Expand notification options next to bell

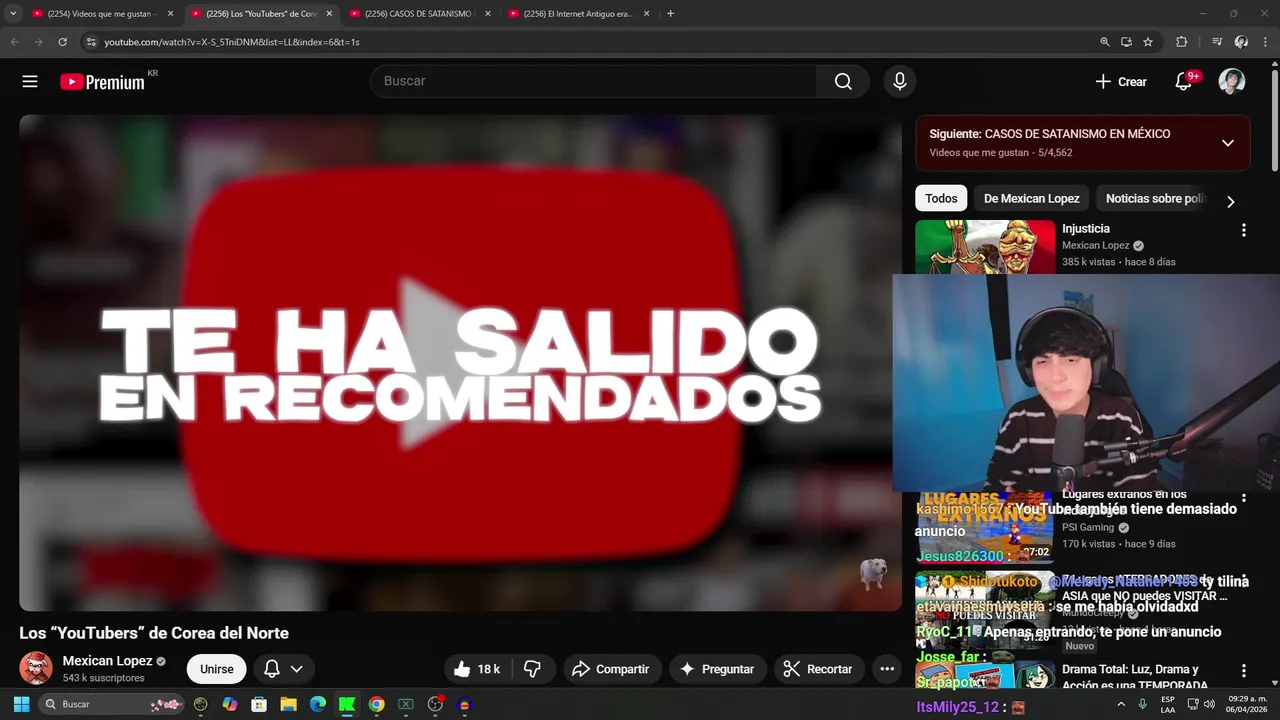tap(296, 669)
